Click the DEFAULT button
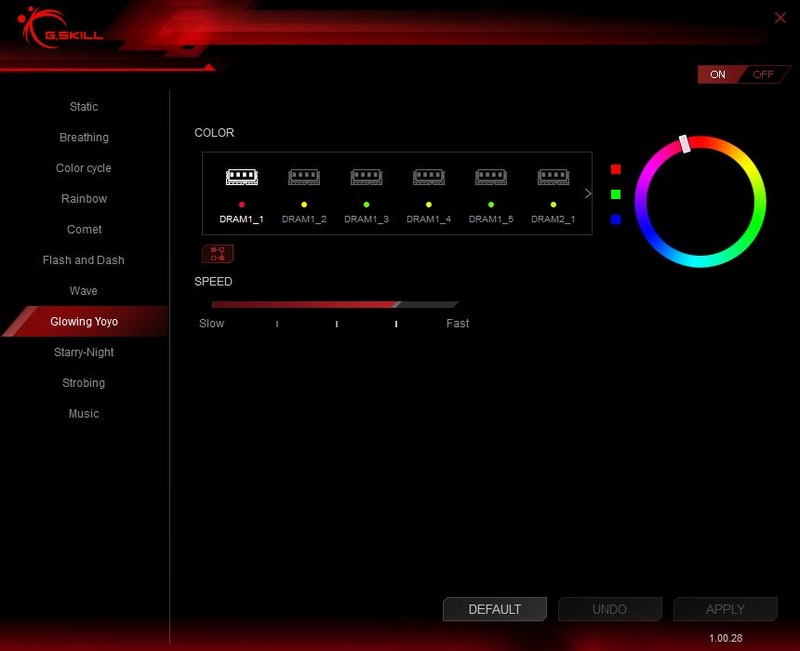Viewport: 800px width, 651px height. 494,609
